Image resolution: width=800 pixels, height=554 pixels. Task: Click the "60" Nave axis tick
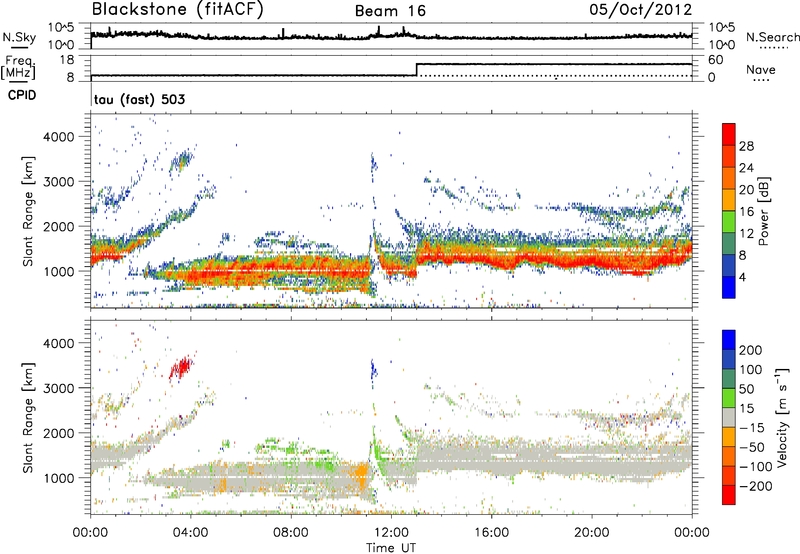tap(715, 60)
